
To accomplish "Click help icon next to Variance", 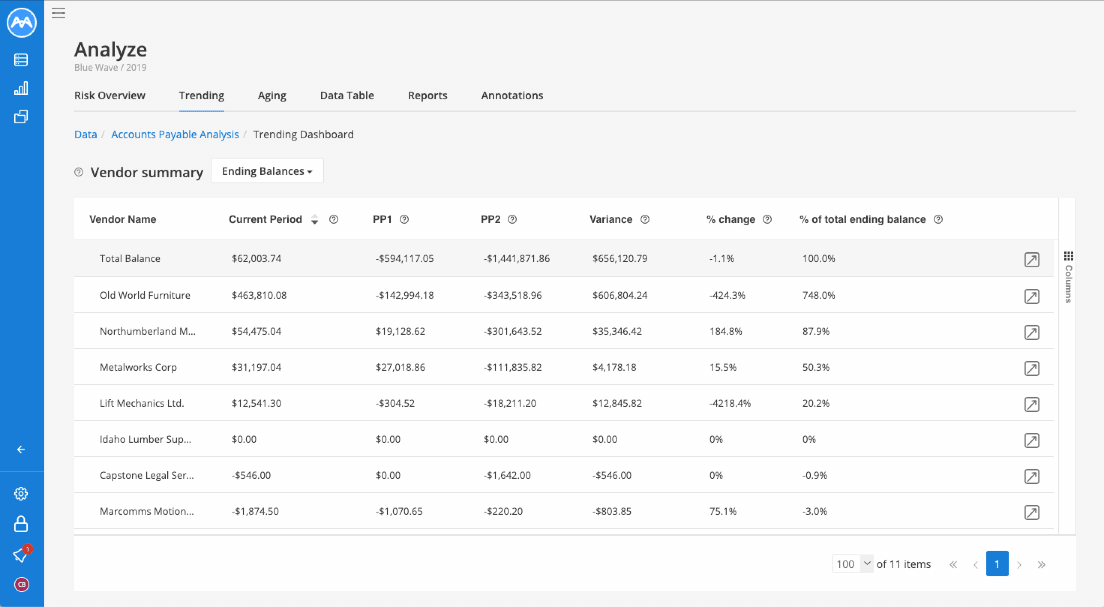I will [645, 220].
